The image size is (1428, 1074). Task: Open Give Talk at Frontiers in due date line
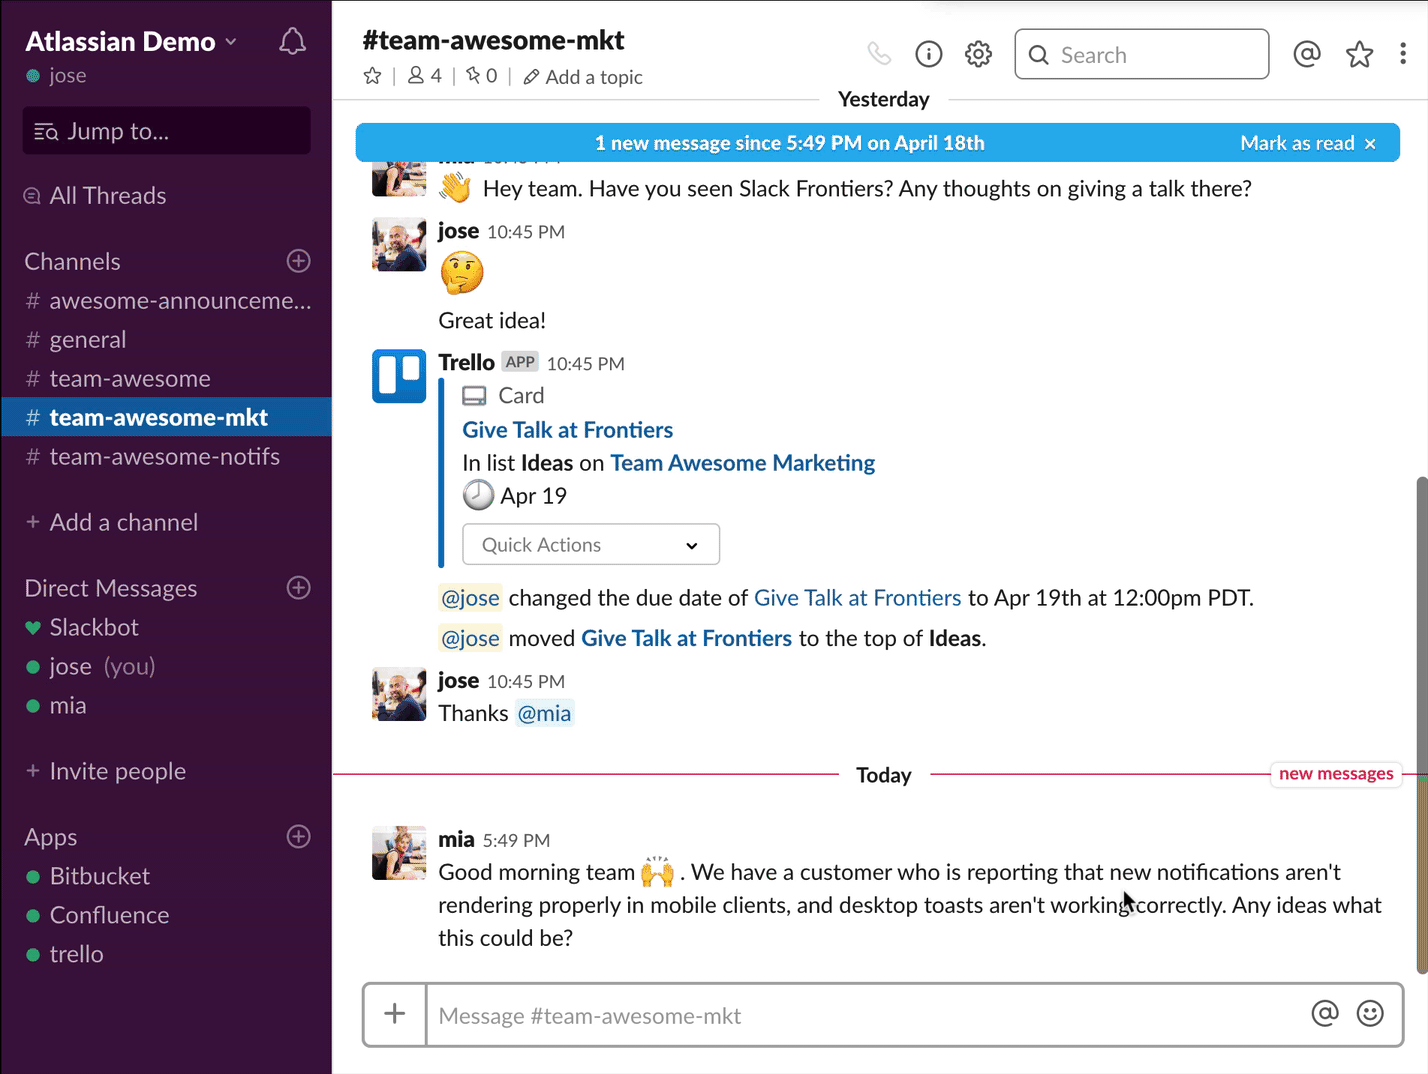click(857, 598)
